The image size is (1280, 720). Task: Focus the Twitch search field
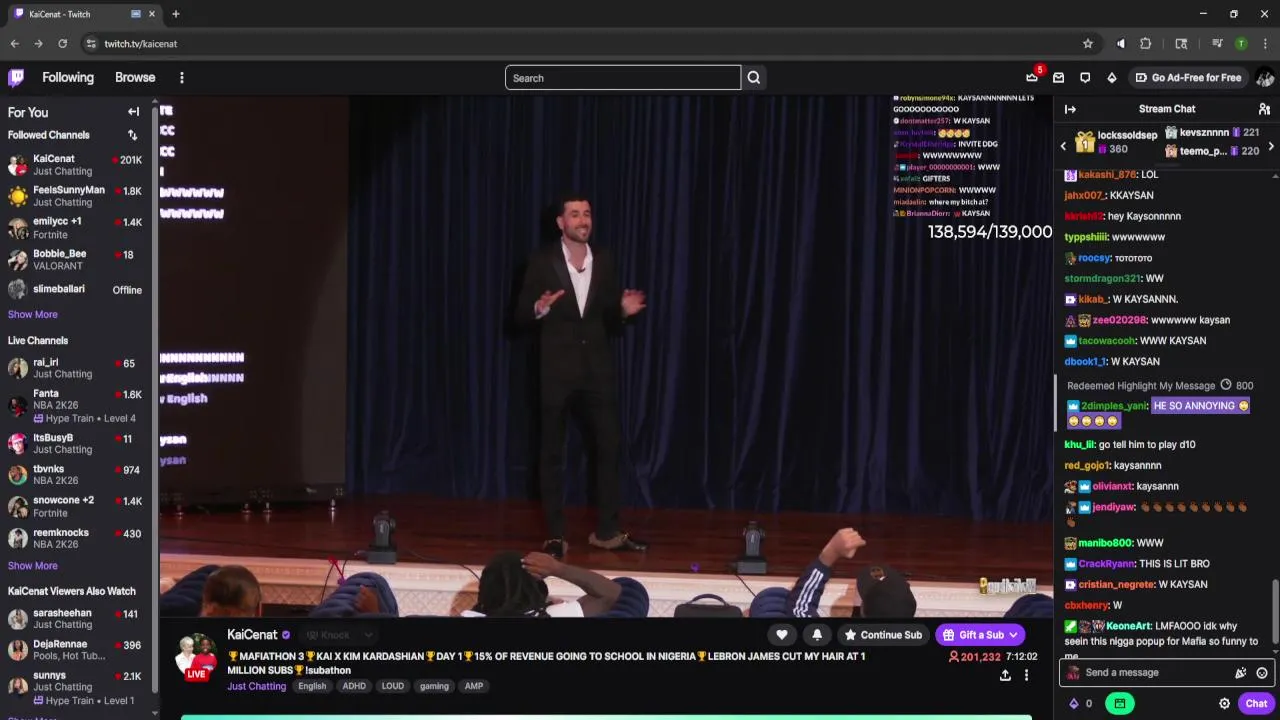[x=622, y=78]
